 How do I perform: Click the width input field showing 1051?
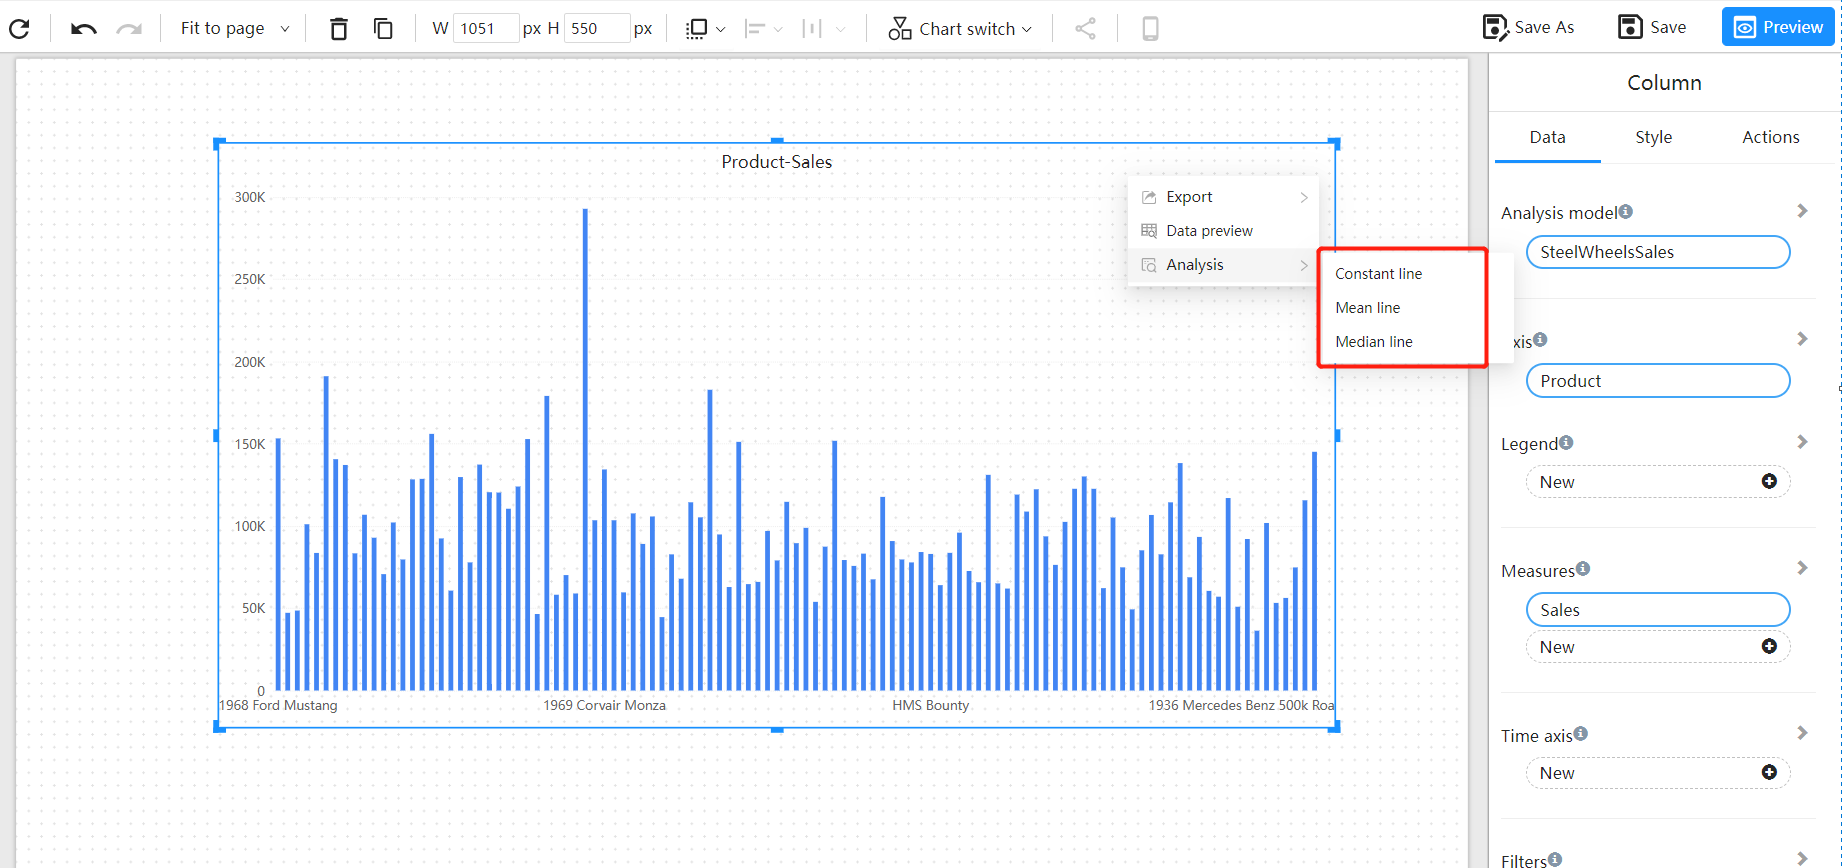pos(486,28)
